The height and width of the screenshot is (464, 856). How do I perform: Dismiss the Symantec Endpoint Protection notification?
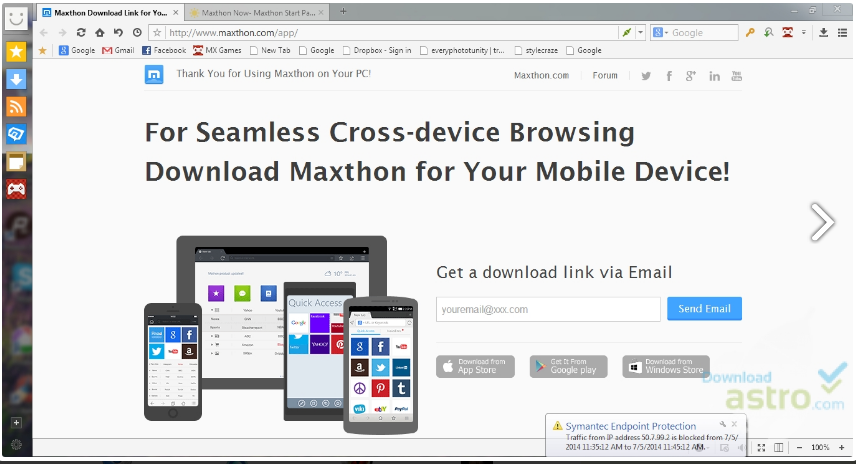[734, 424]
